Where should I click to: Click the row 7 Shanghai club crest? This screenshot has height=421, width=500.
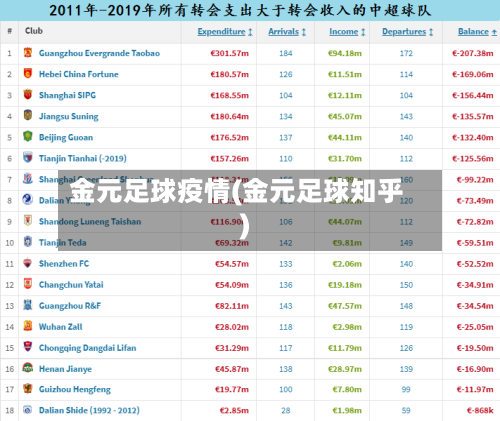[28, 179]
